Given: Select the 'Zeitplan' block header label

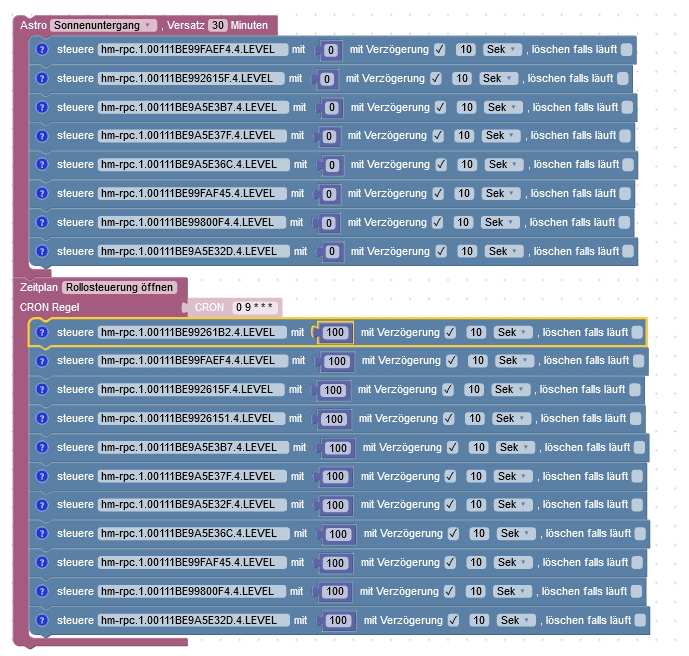Looking at the screenshot, I should tap(39, 287).
